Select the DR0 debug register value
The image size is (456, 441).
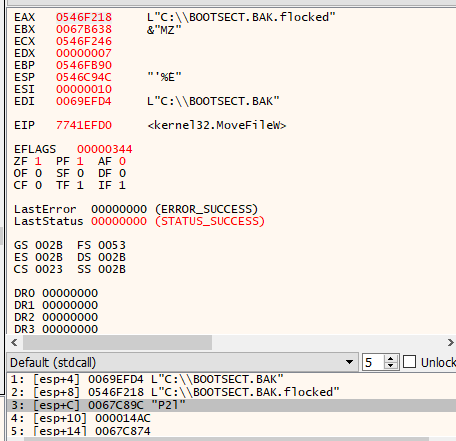(x=70, y=293)
